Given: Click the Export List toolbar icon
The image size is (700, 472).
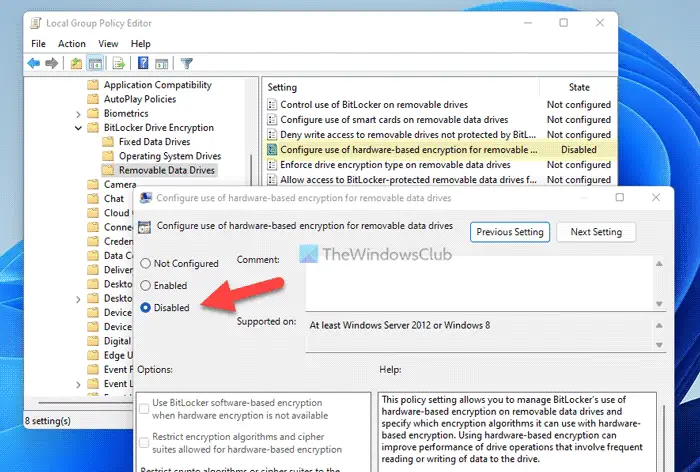Looking at the screenshot, I should pos(119,63).
